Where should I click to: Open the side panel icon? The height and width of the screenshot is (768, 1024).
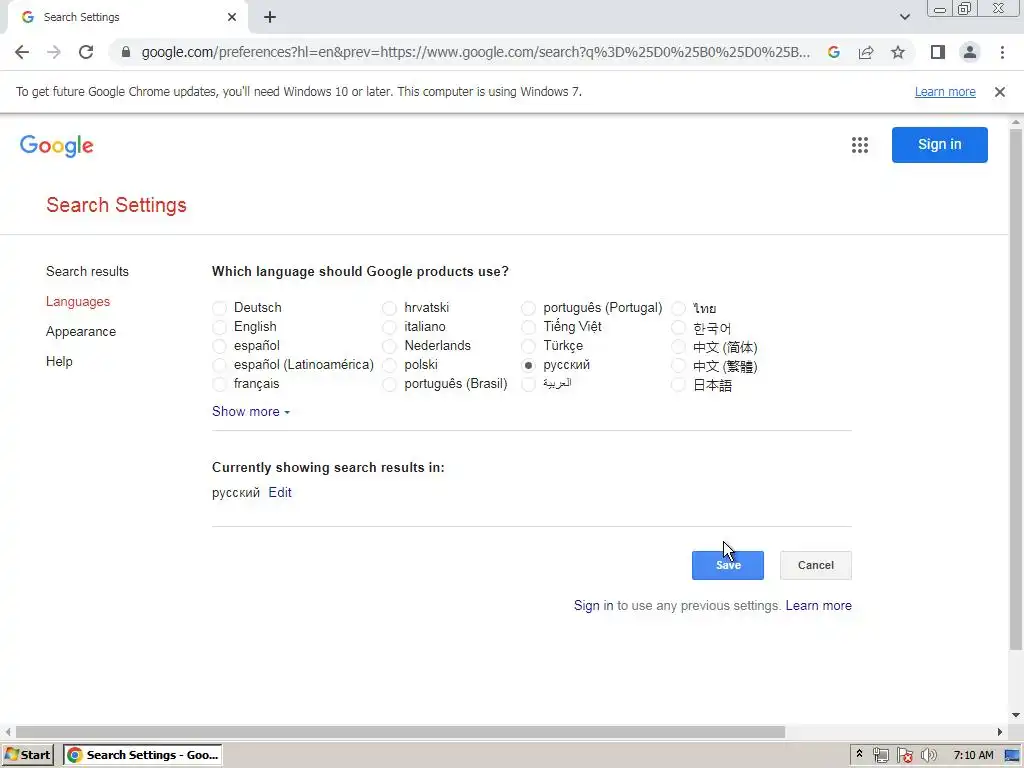coord(938,52)
